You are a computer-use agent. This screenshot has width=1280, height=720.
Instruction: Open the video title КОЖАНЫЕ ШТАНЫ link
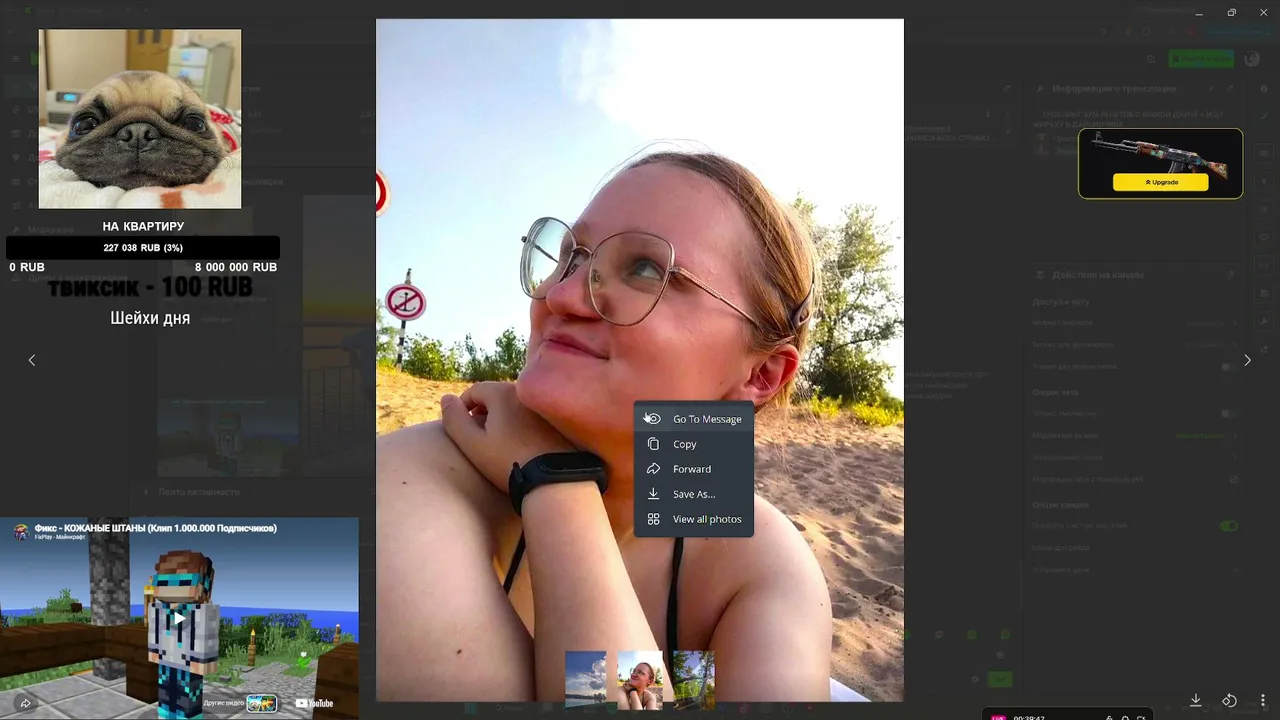pyautogui.click(x=156, y=528)
